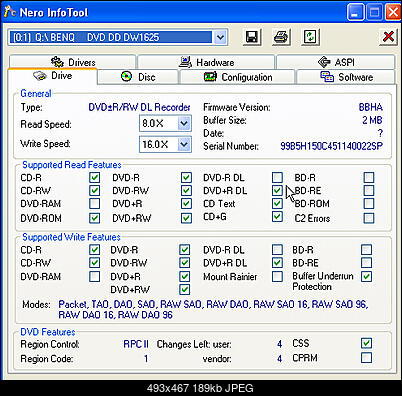This screenshot has width=402, height=396.
Task: Toggle DVD-RAM read feature checkbox
Action: point(95,203)
